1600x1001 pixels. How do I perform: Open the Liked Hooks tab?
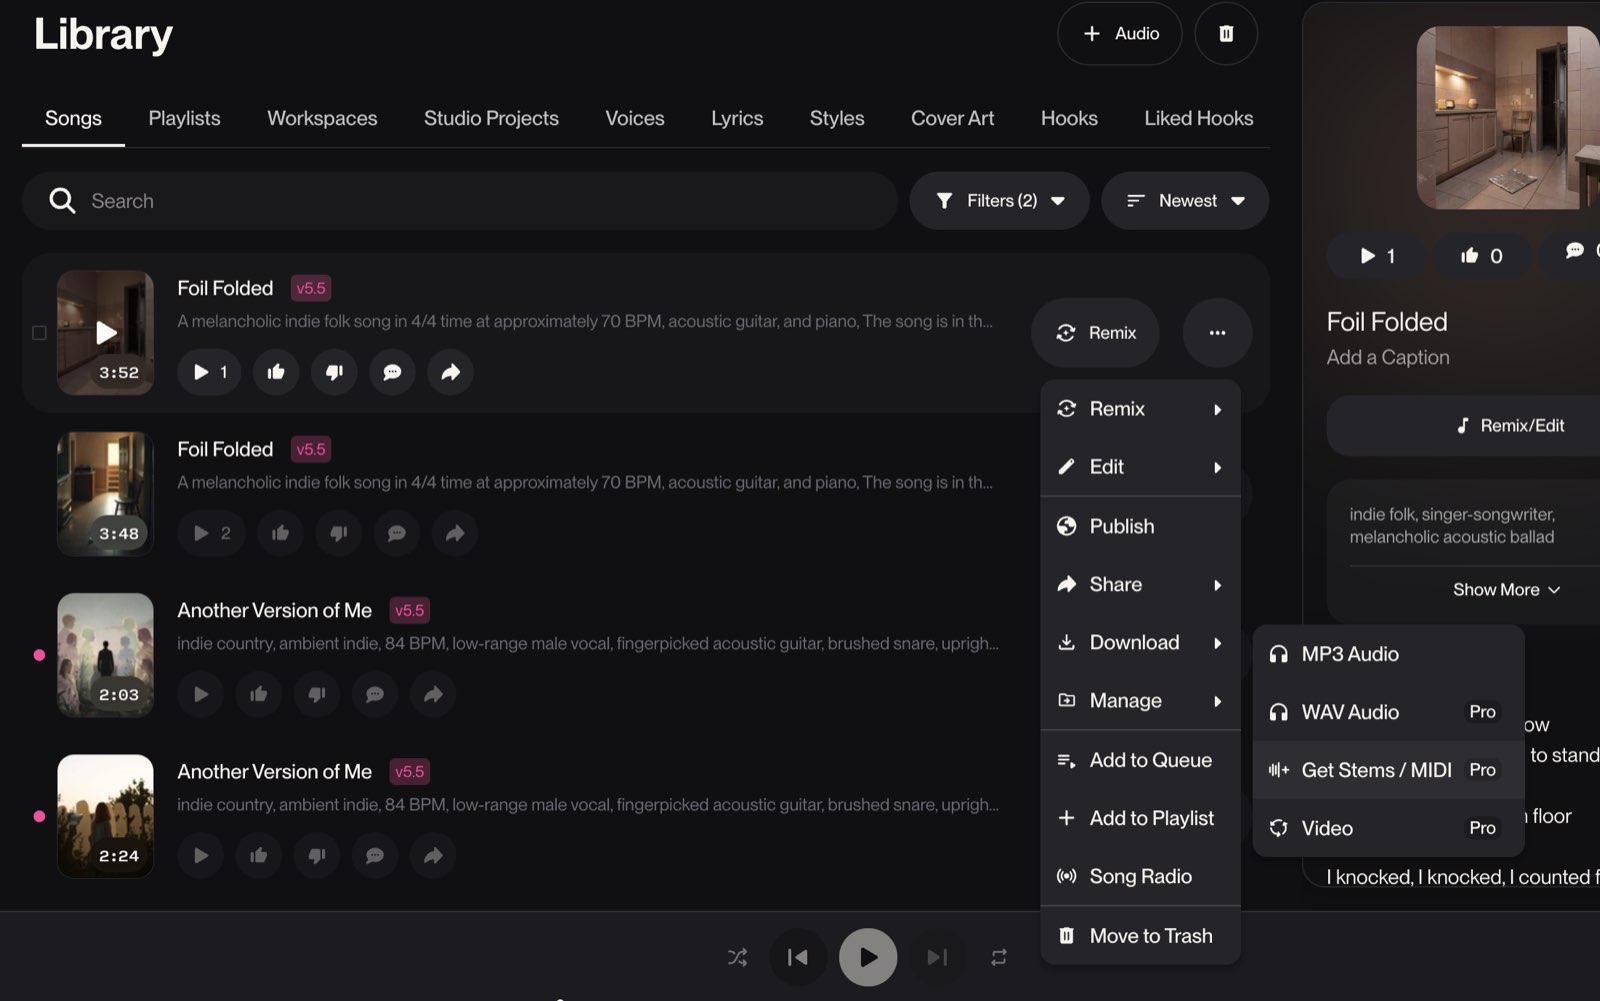(x=1198, y=118)
